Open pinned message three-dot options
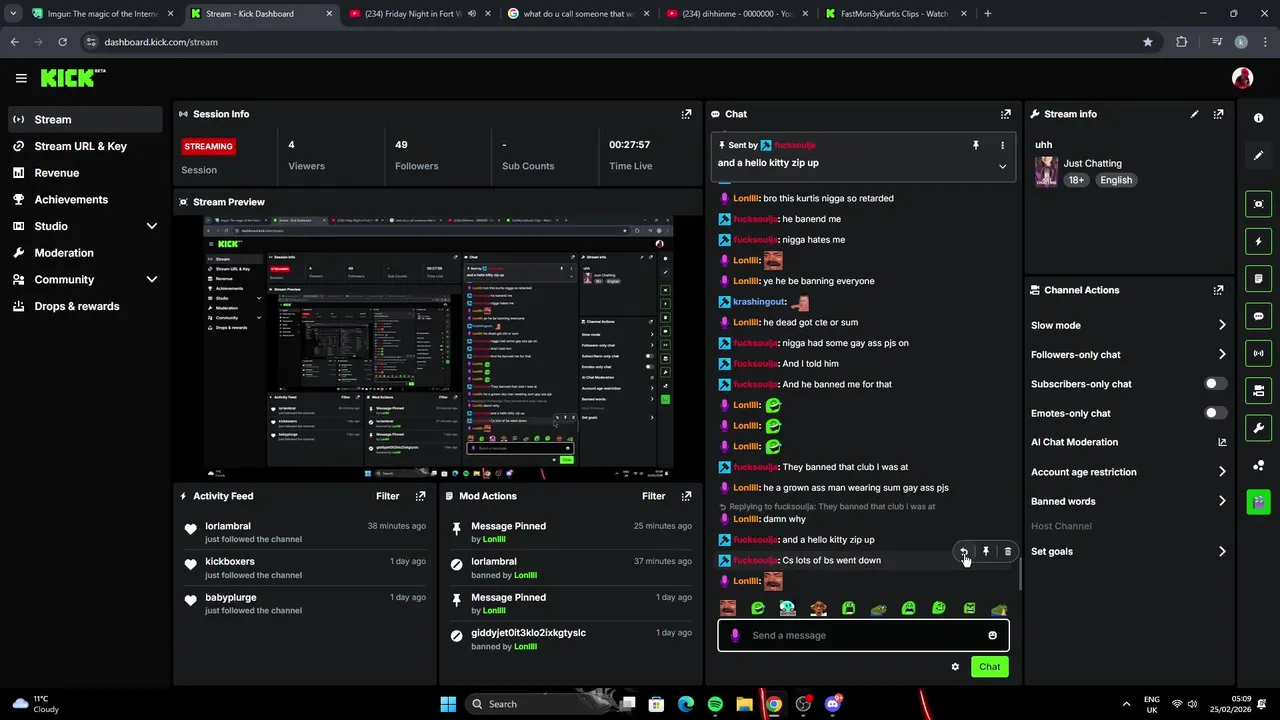Viewport: 1280px width, 720px height. (1002, 145)
